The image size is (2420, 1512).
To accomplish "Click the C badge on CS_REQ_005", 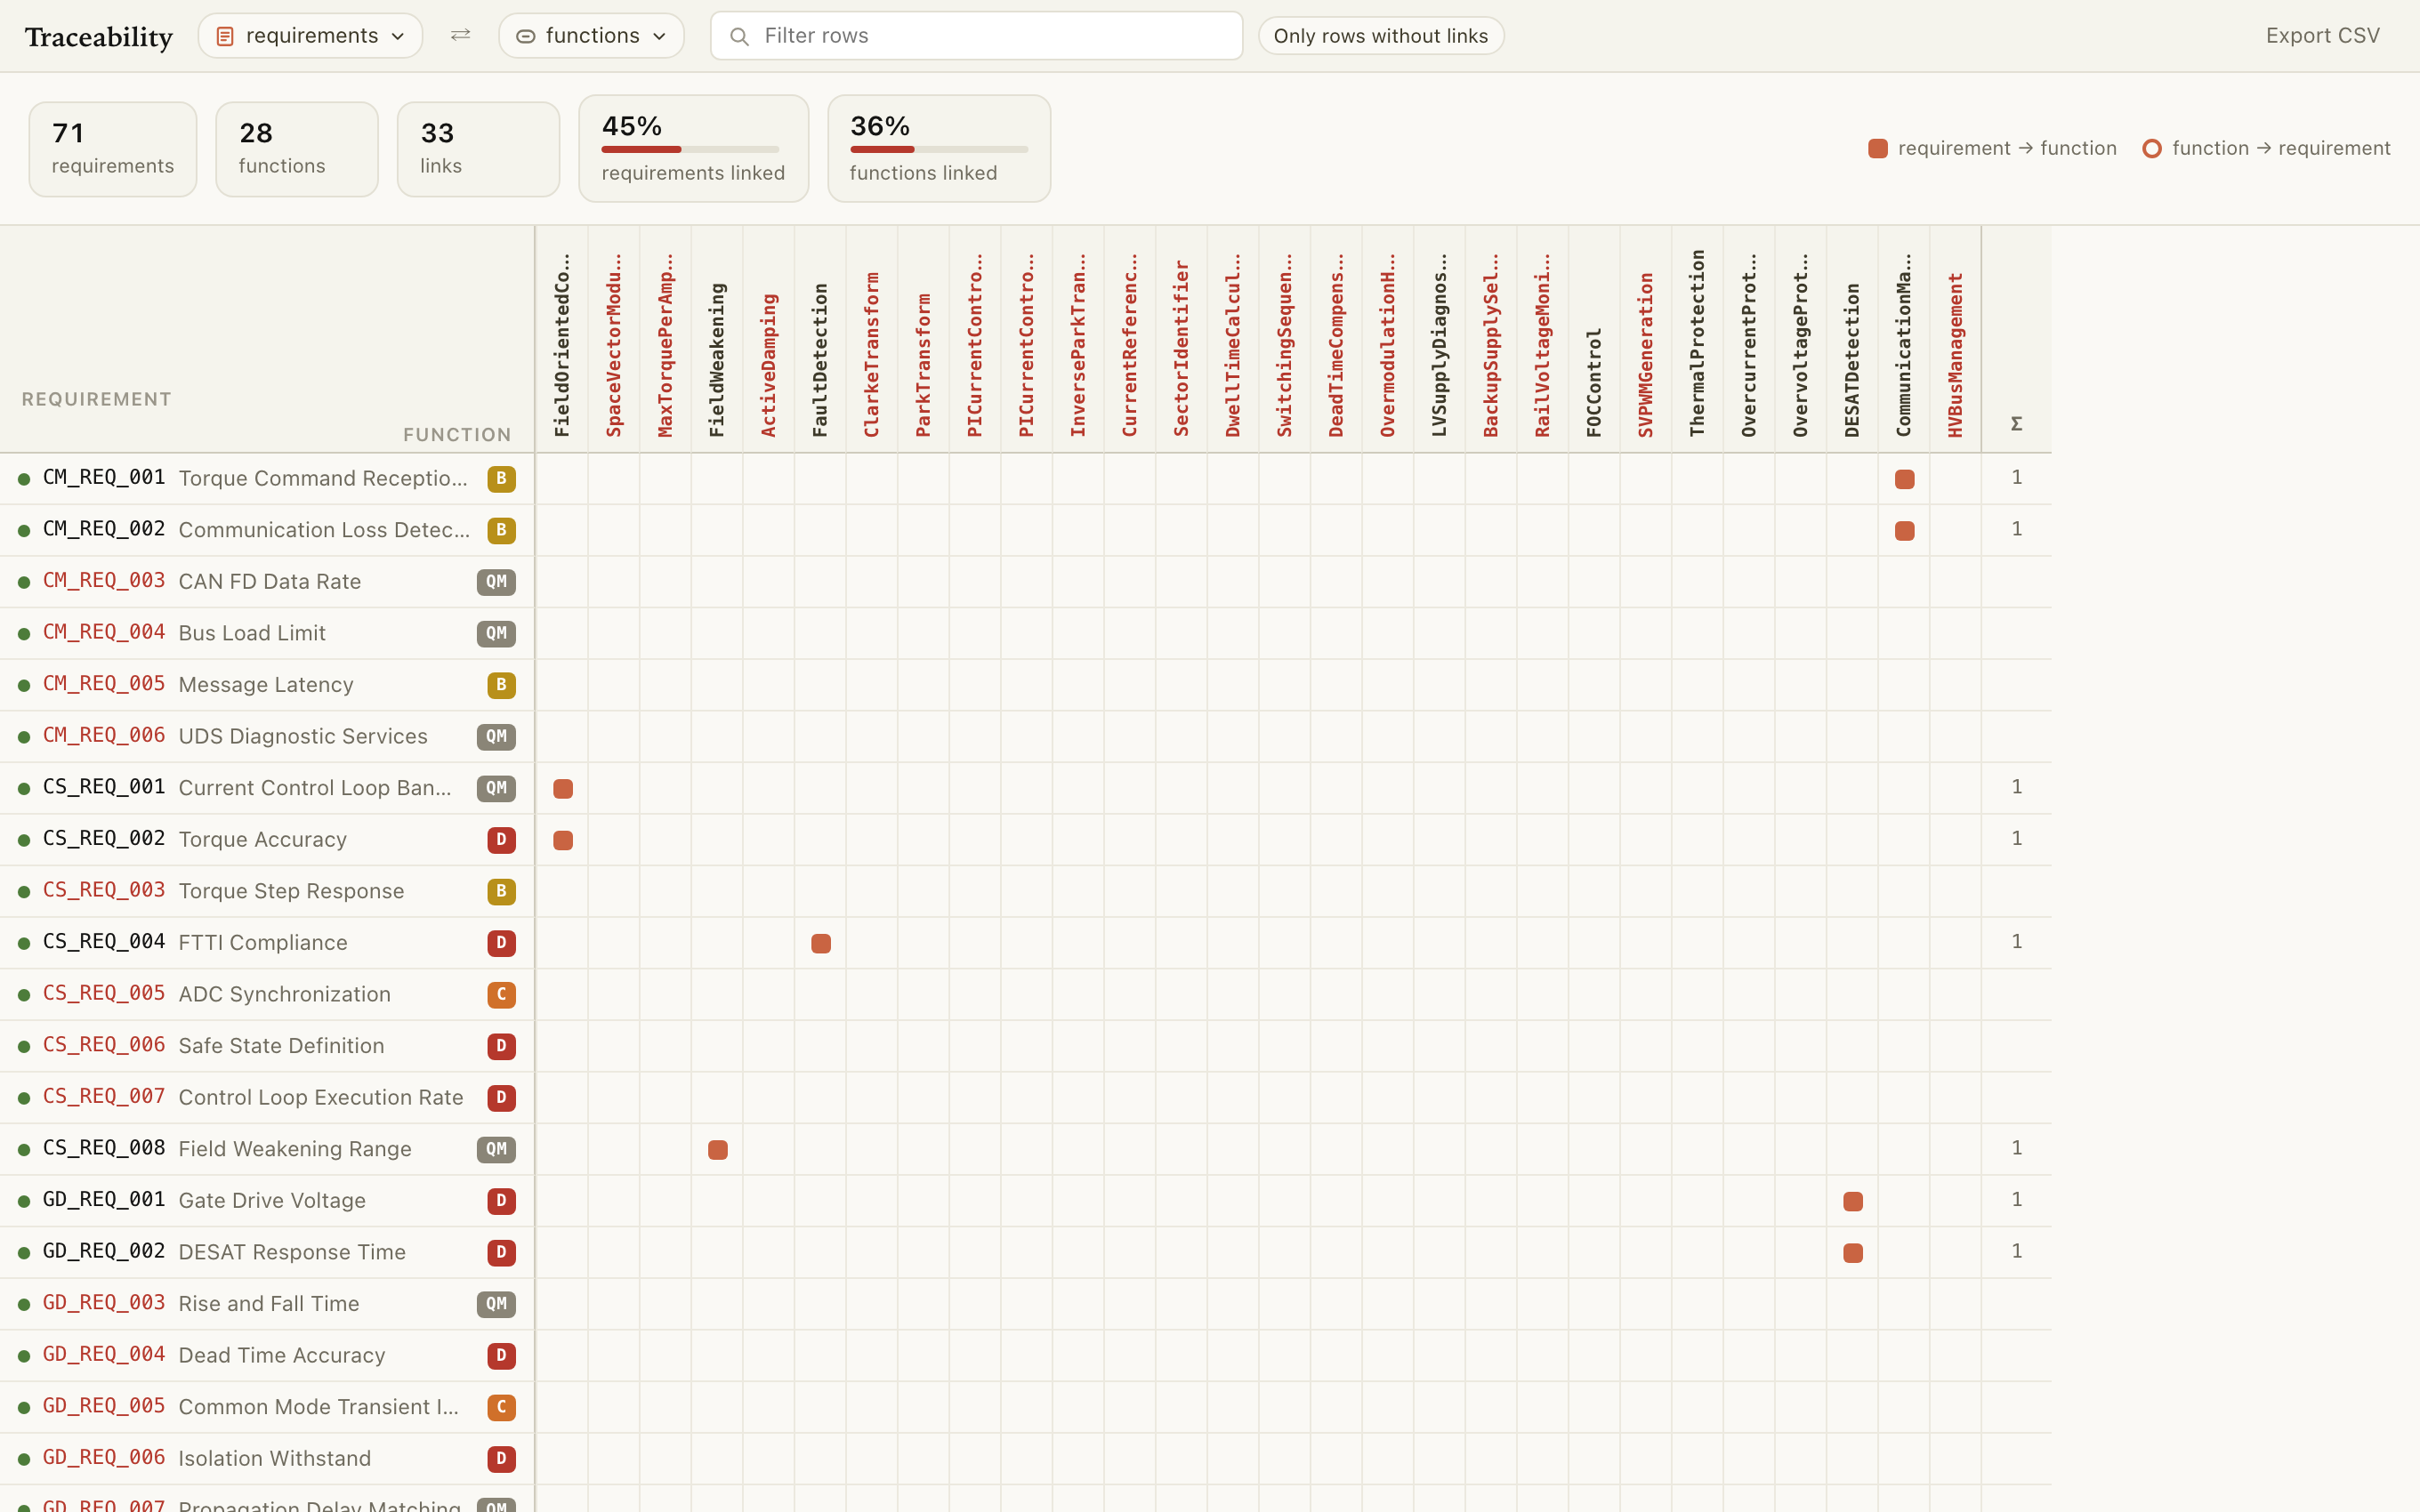I will (501, 994).
